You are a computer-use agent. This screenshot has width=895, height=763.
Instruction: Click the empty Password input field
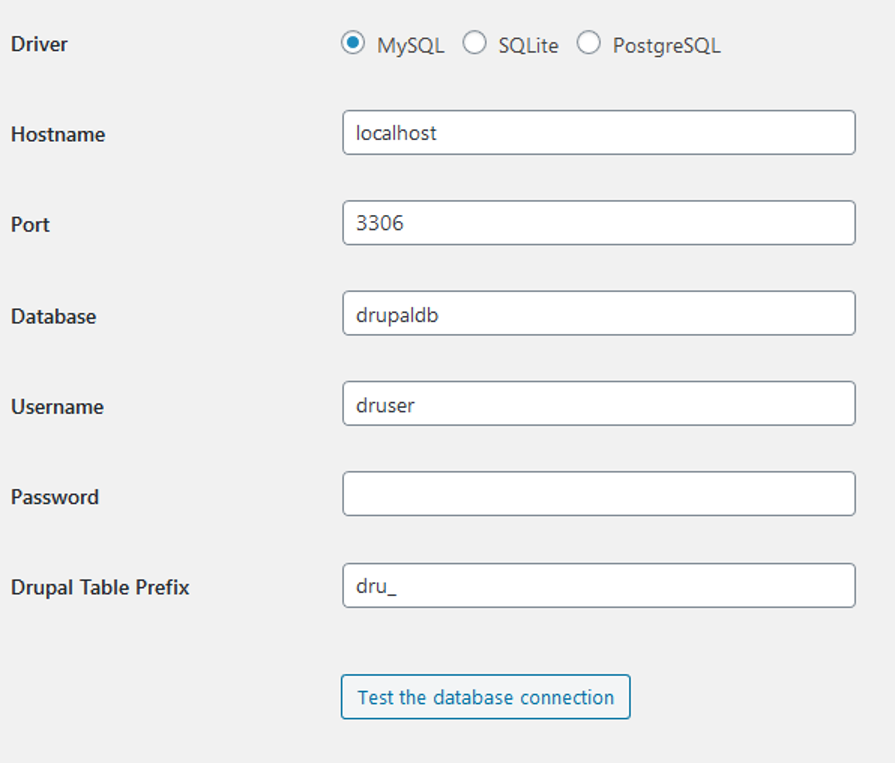coord(599,494)
